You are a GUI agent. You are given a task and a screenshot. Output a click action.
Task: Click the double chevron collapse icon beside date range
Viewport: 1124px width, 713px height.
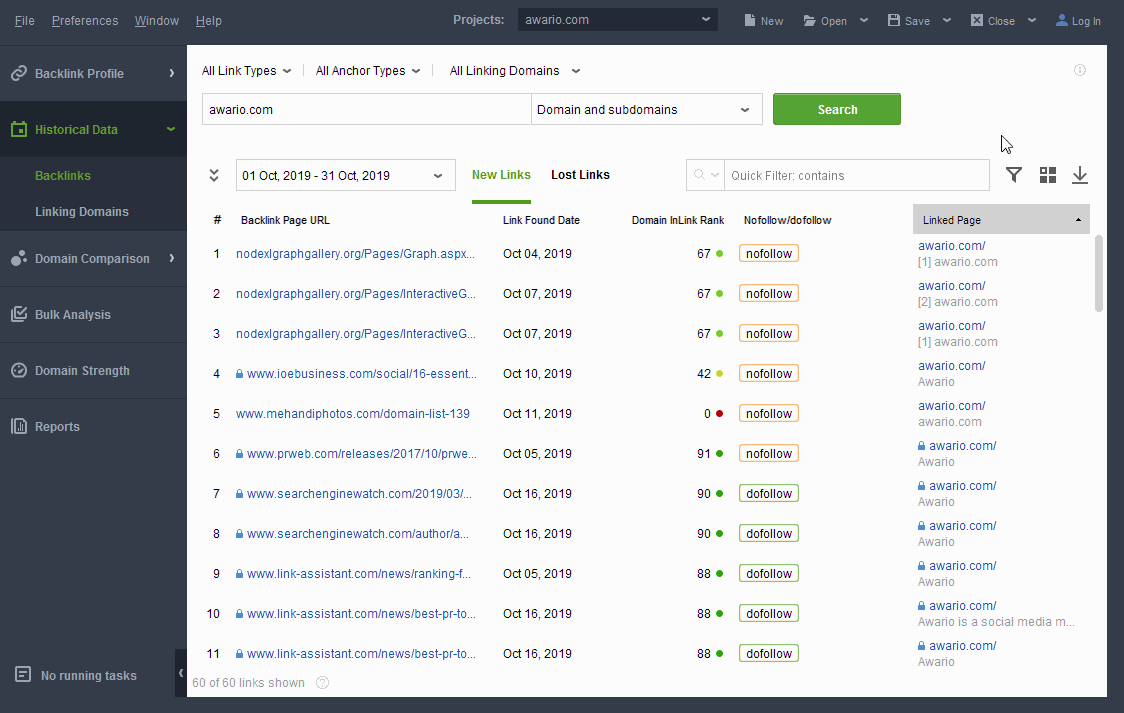tap(214, 175)
